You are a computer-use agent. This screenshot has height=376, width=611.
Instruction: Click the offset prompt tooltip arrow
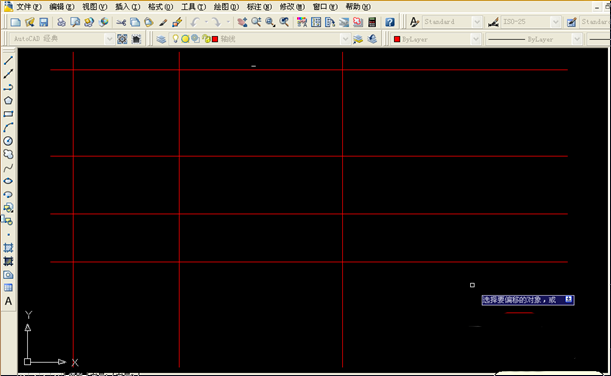point(569,299)
